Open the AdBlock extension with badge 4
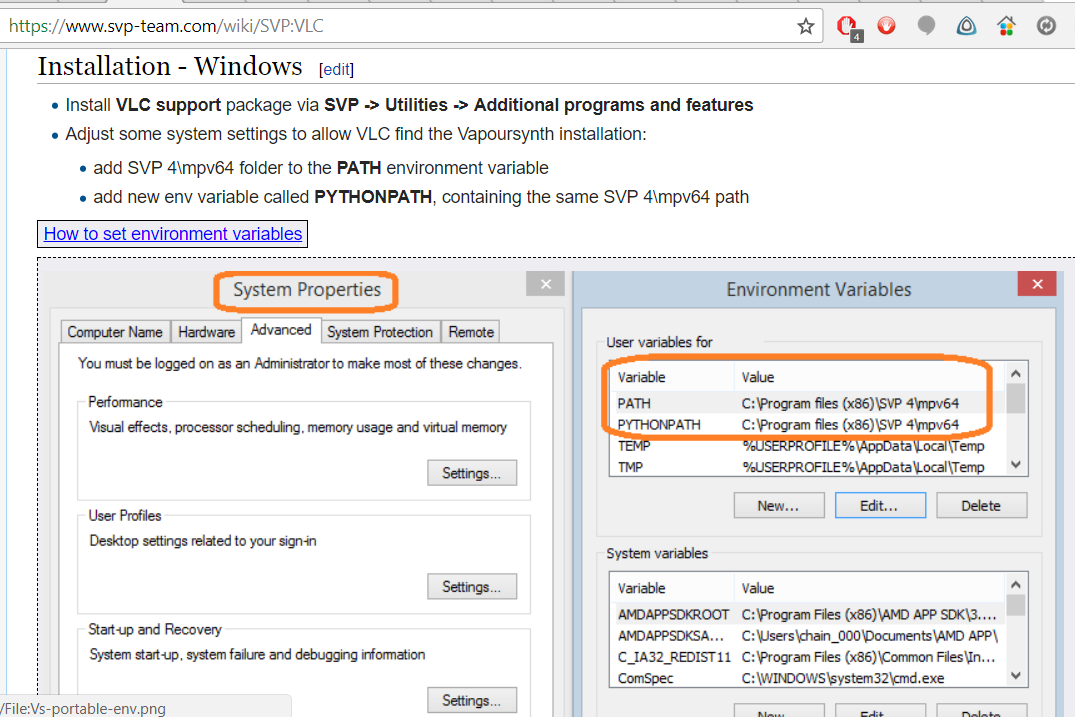This screenshot has height=717, width=1075. tap(847, 27)
